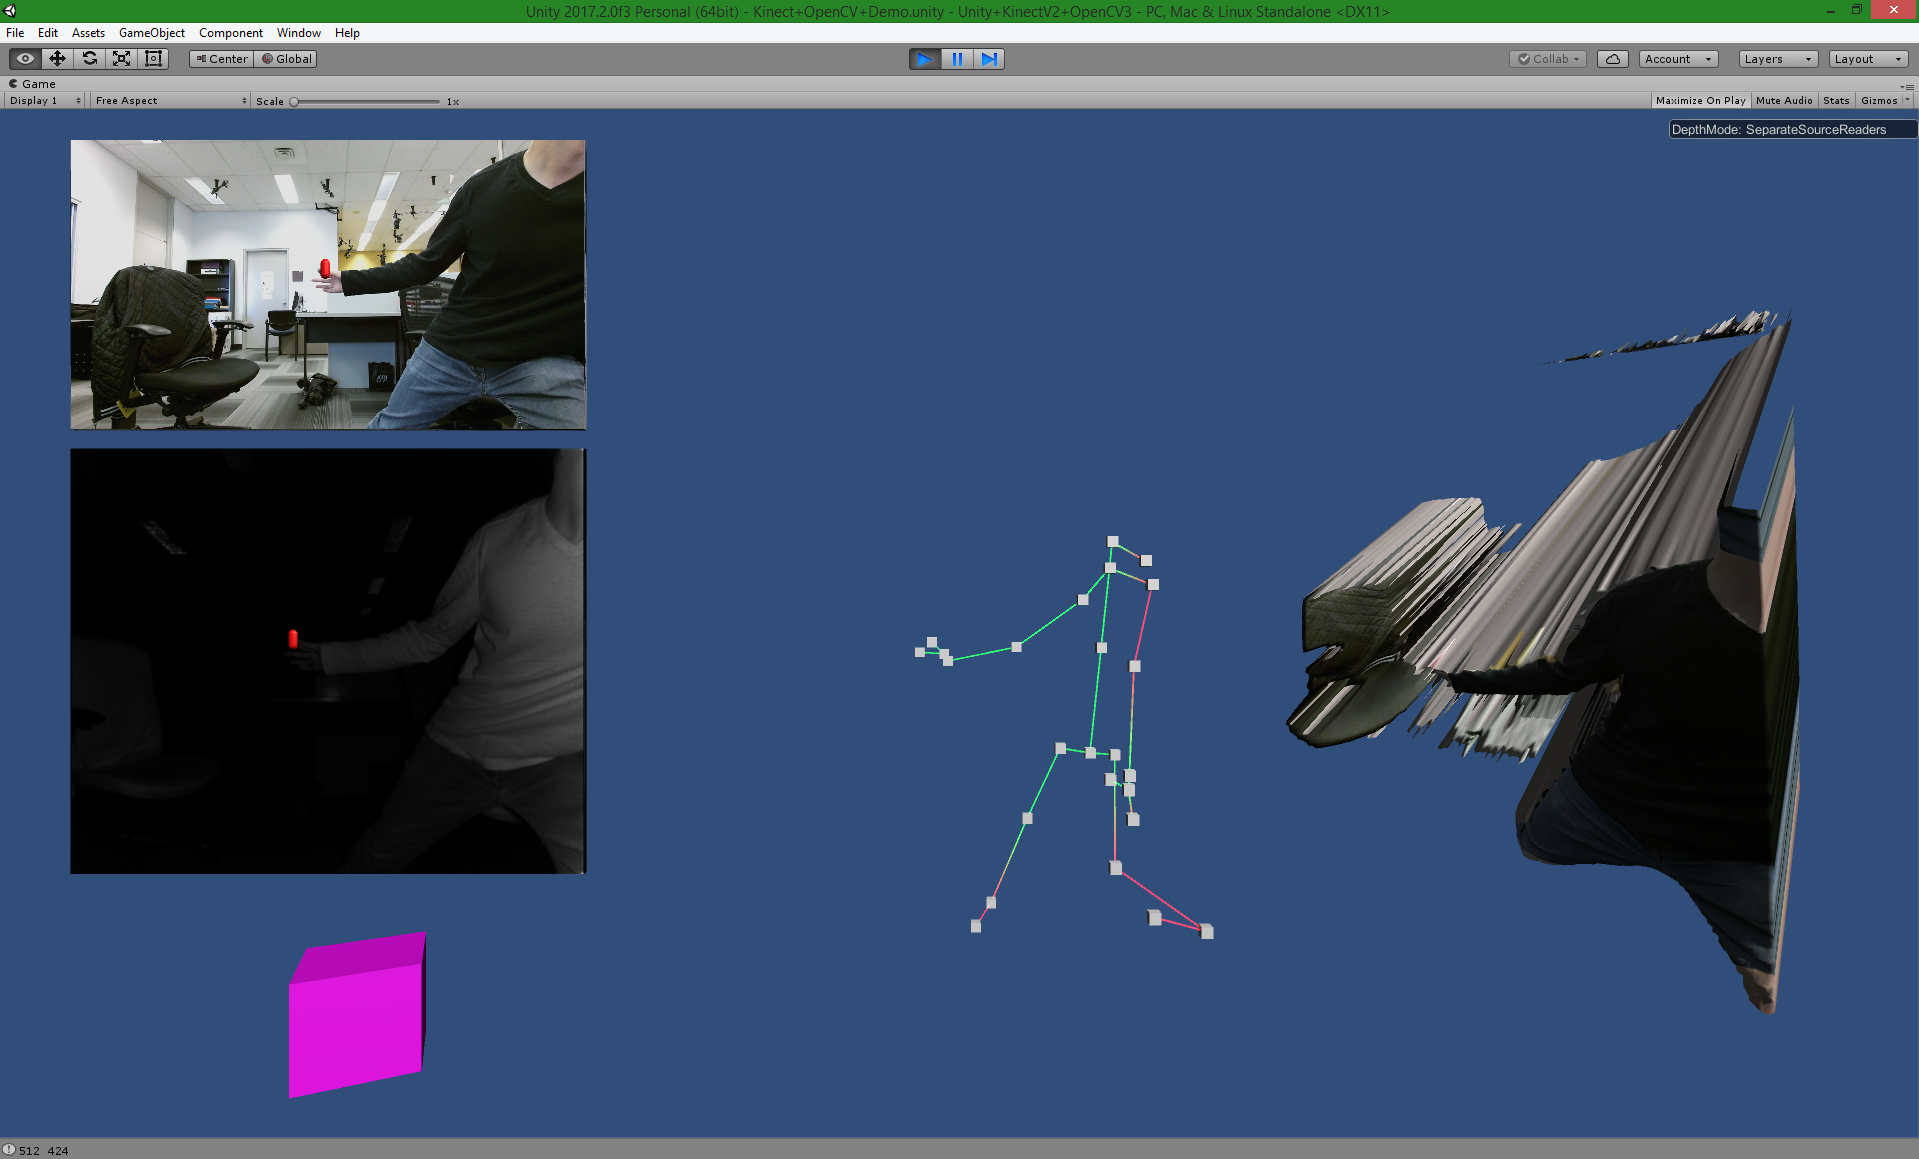Show the Stats overlay
The width and height of the screenshot is (1919, 1159).
click(x=1835, y=101)
